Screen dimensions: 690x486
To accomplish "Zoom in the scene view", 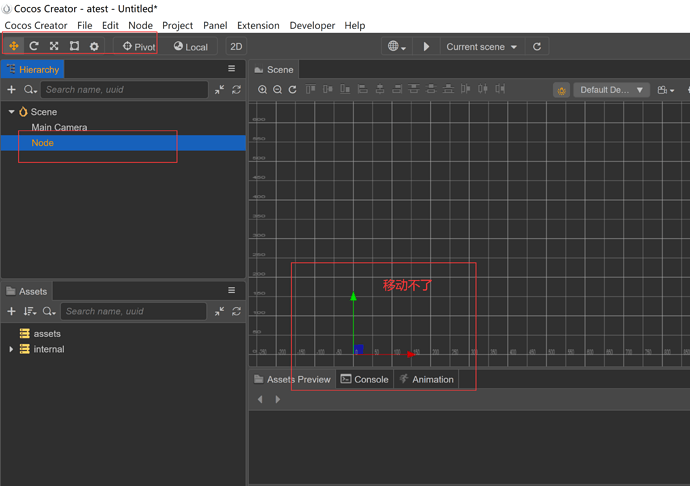I will (262, 89).
